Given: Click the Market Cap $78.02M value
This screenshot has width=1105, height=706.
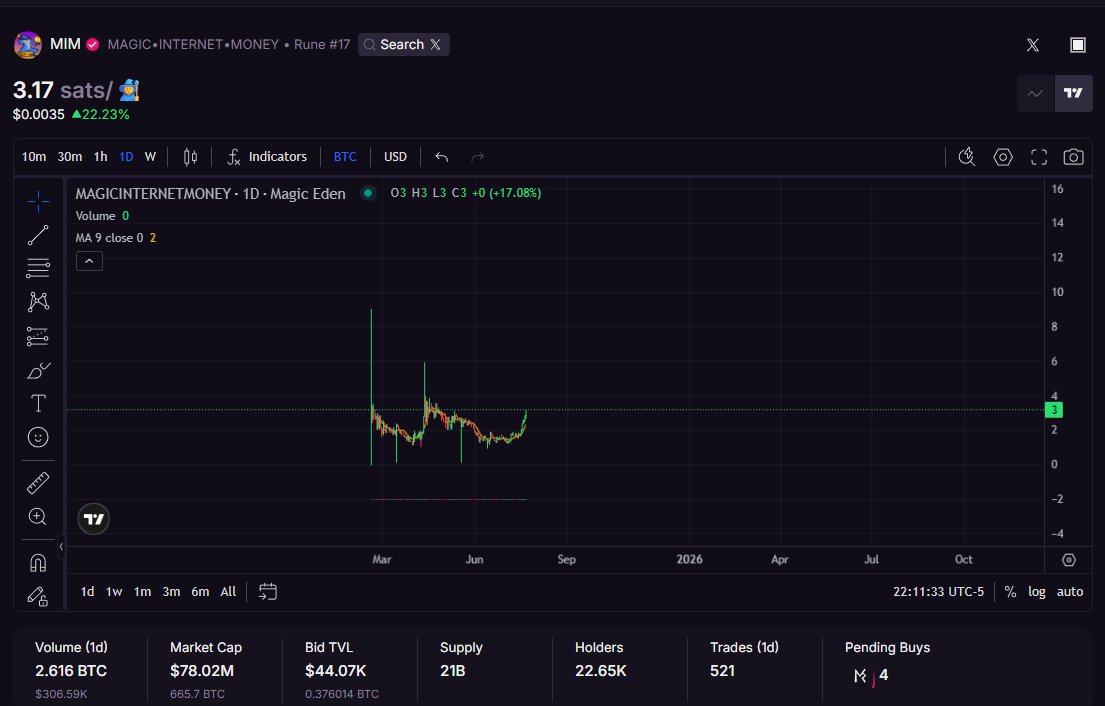Looking at the screenshot, I should (202, 671).
